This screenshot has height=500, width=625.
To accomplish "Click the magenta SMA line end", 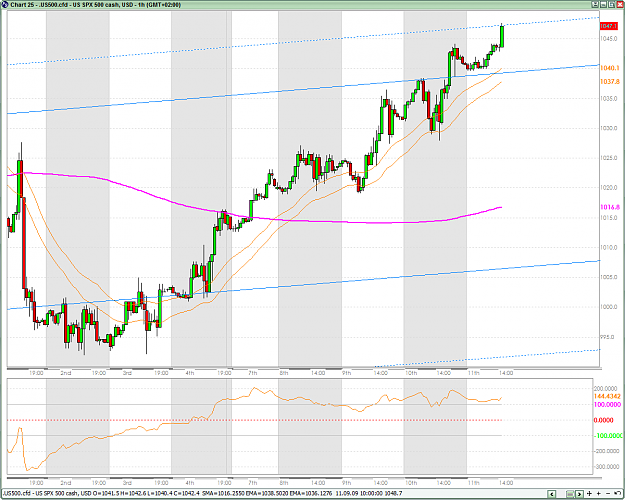I will 500,207.
